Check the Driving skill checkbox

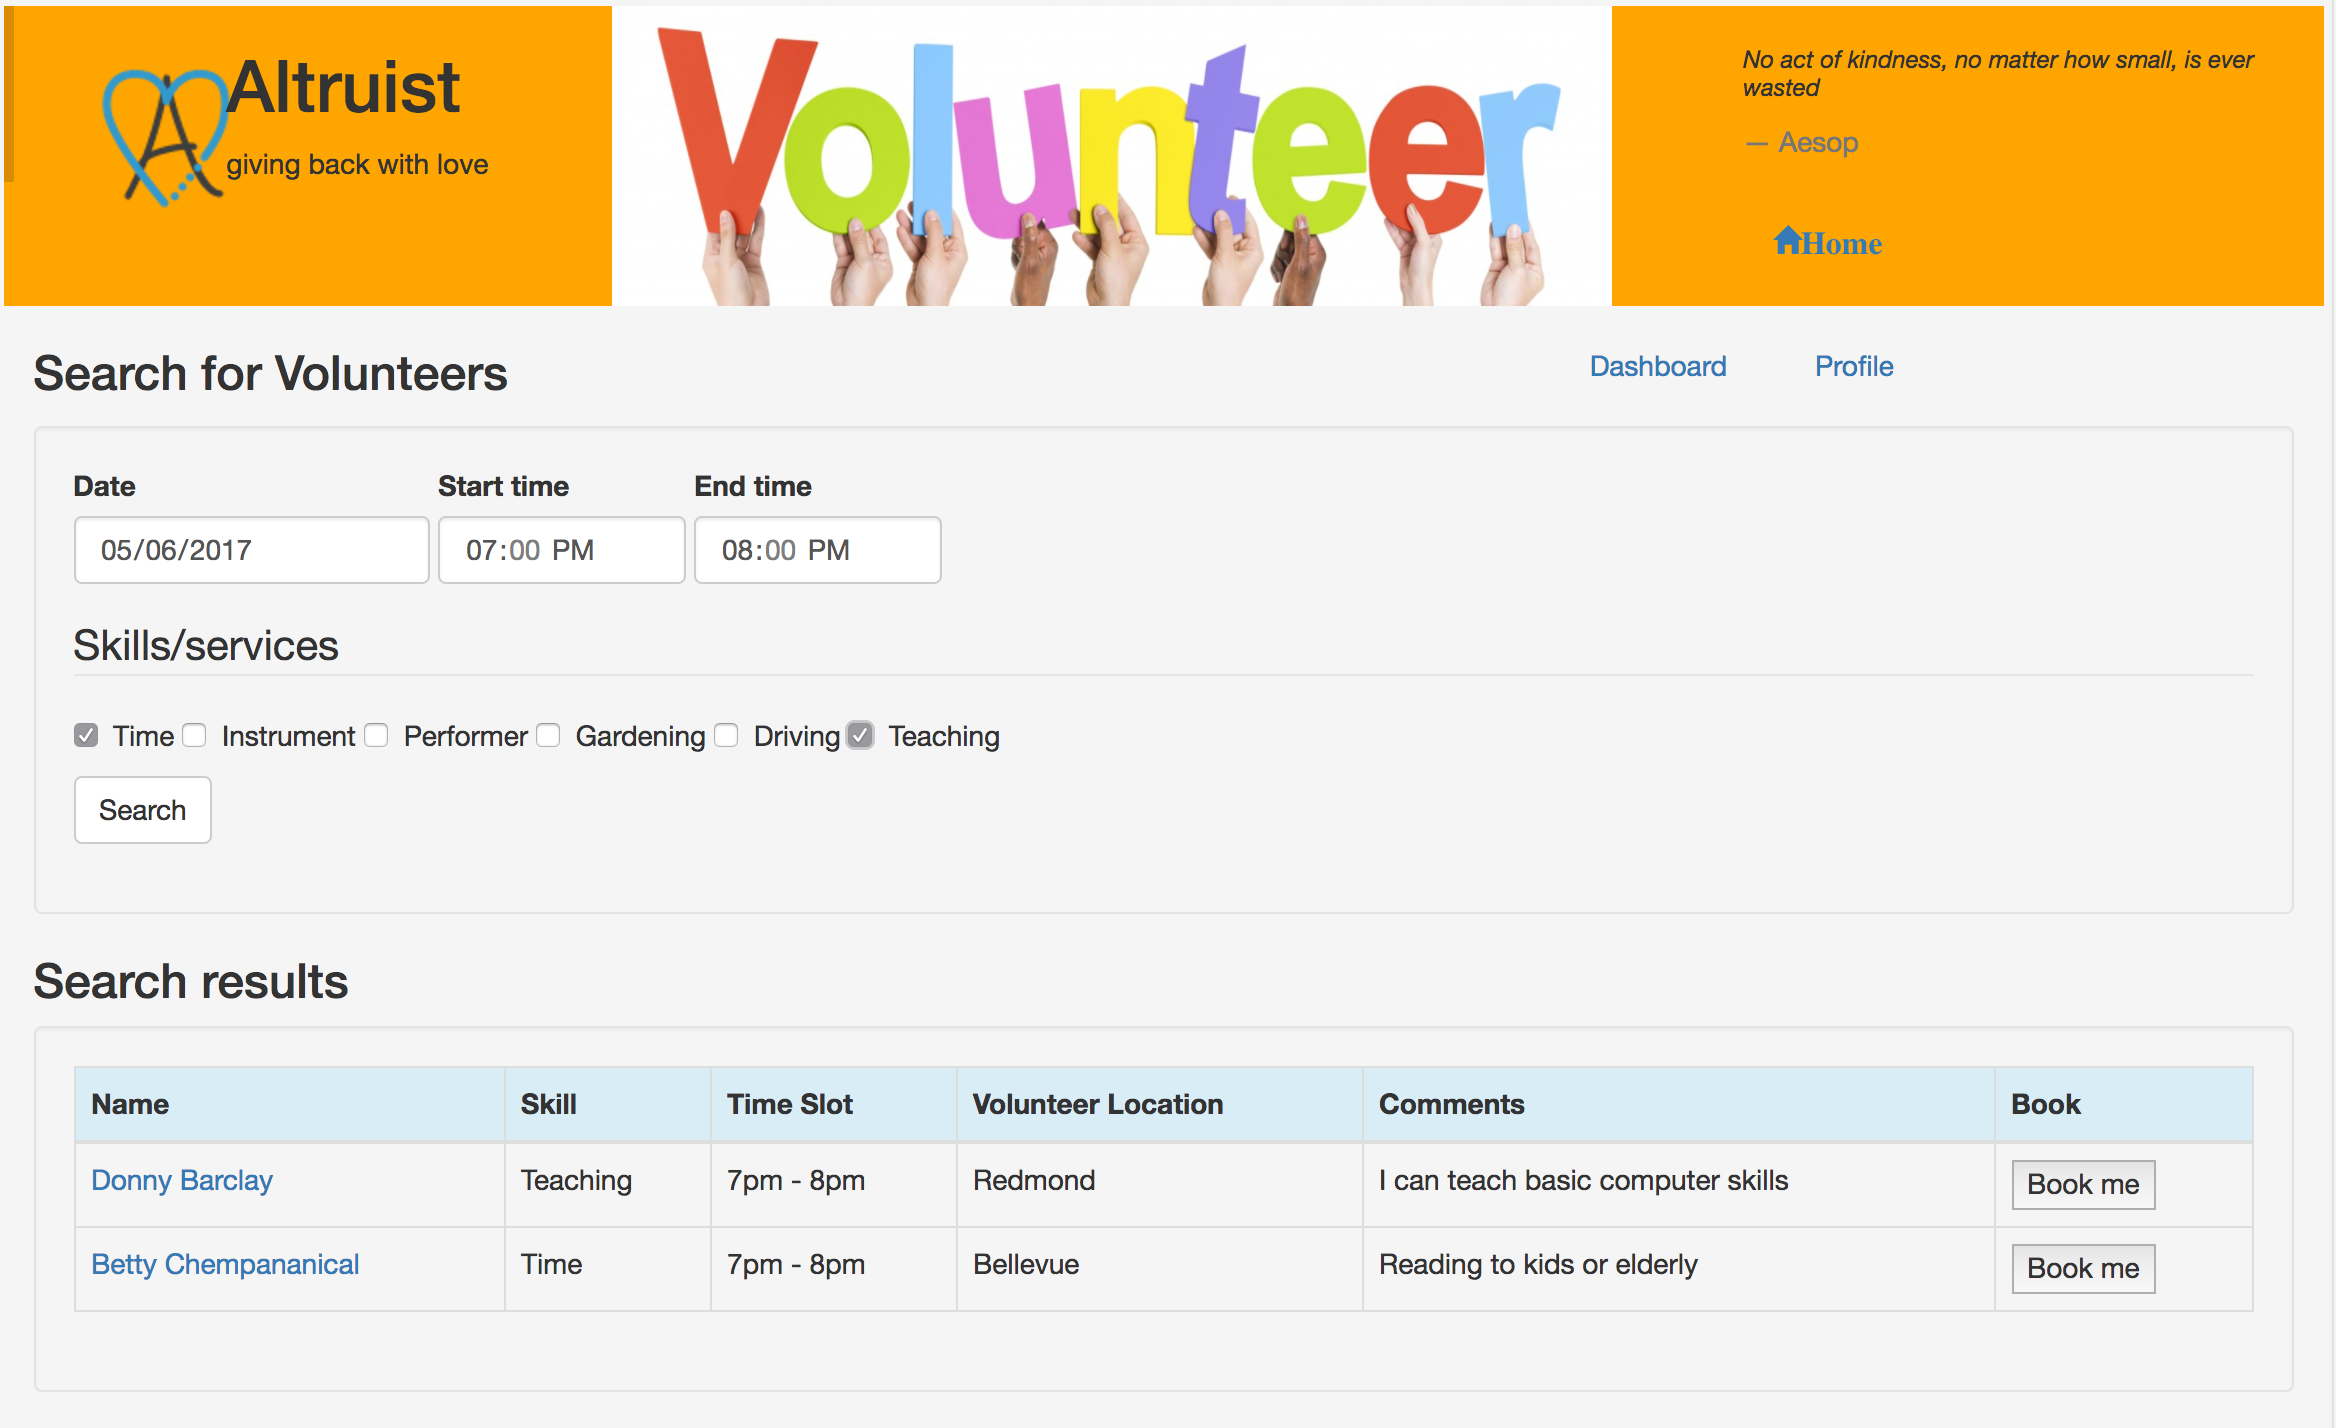(x=727, y=736)
